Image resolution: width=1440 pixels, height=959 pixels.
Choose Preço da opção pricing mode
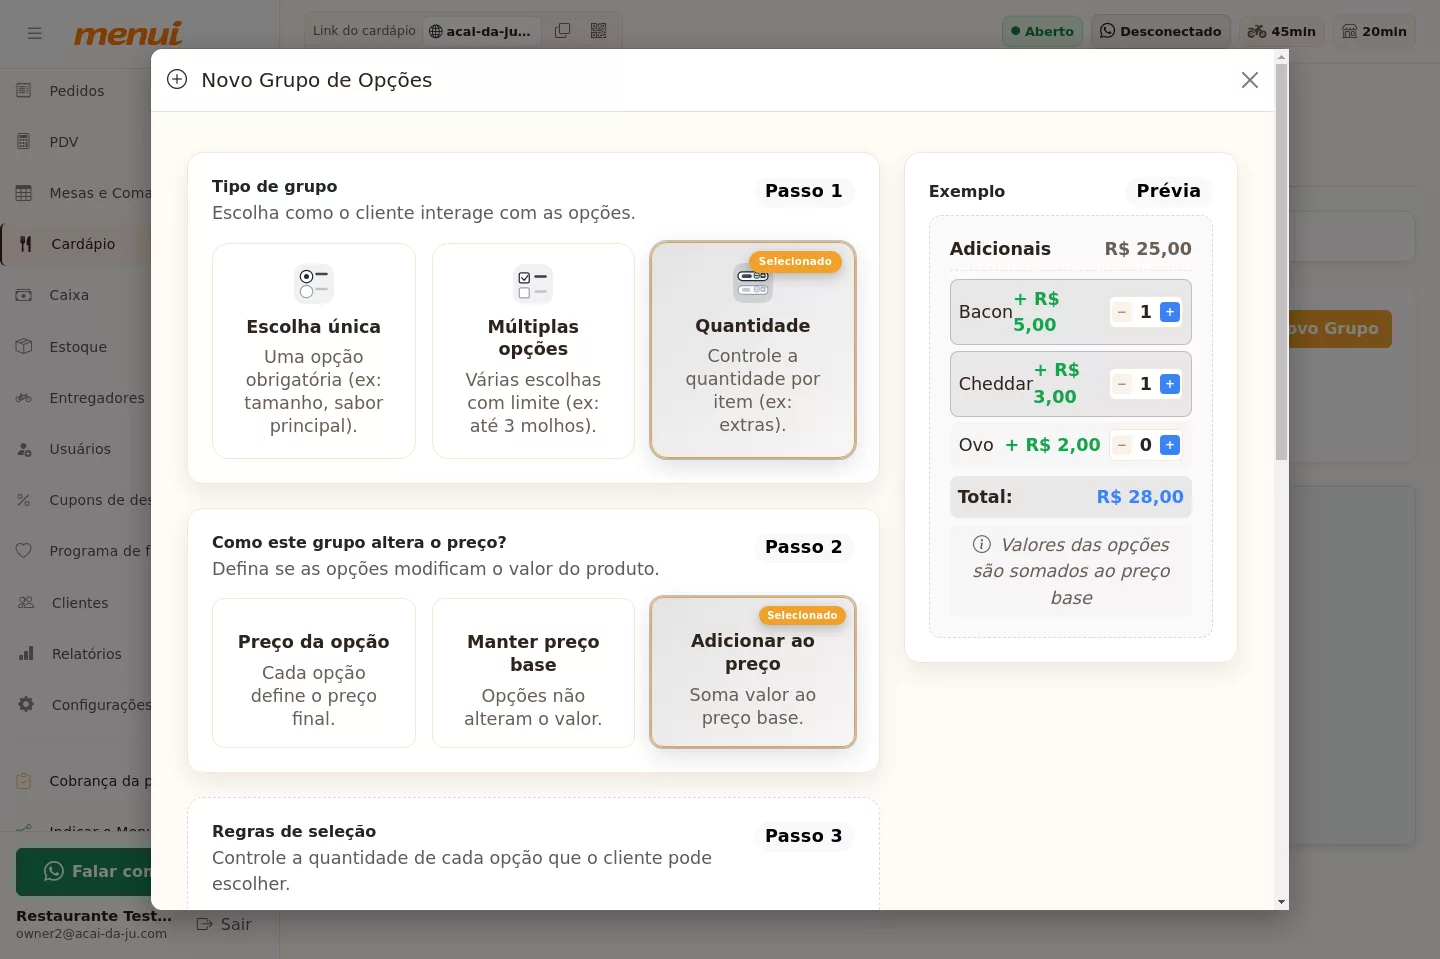pos(314,673)
